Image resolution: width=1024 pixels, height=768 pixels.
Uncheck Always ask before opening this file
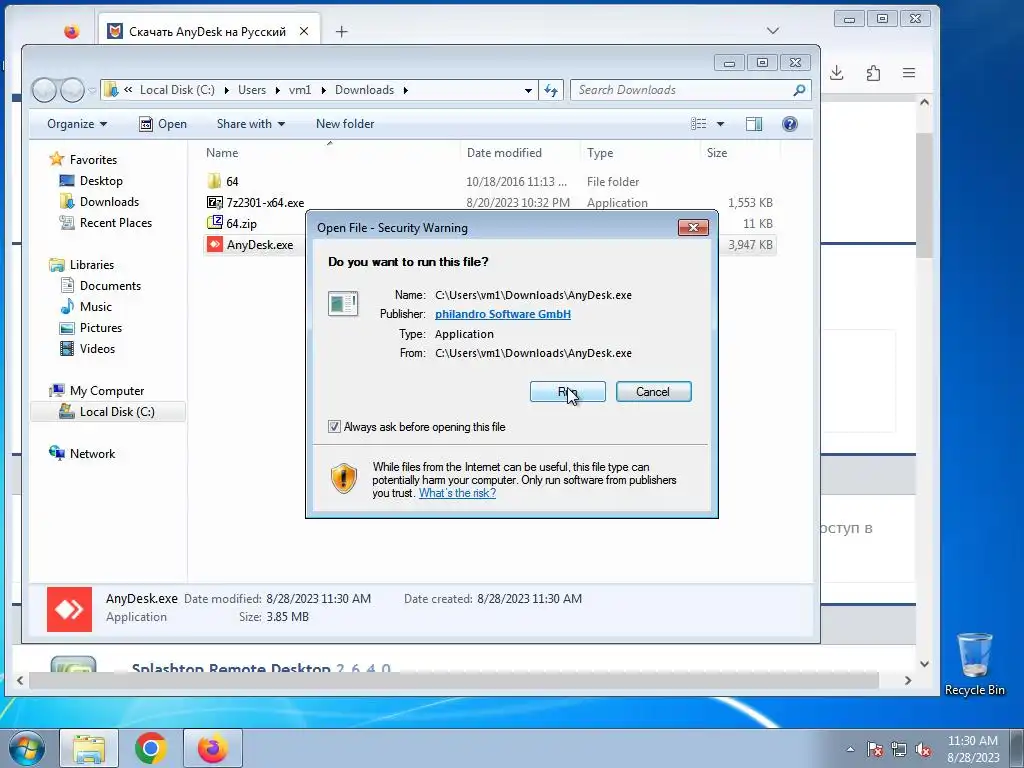(334, 427)
